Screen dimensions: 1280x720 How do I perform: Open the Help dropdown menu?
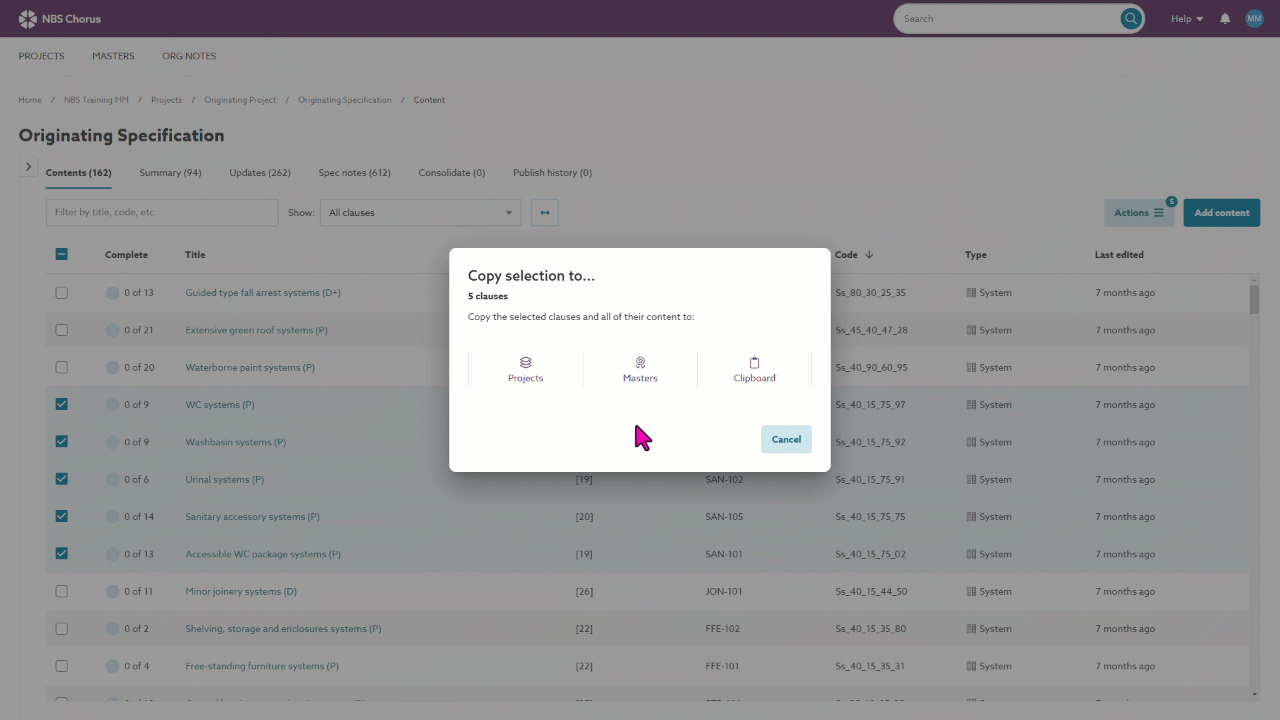tap(1187, 19)
